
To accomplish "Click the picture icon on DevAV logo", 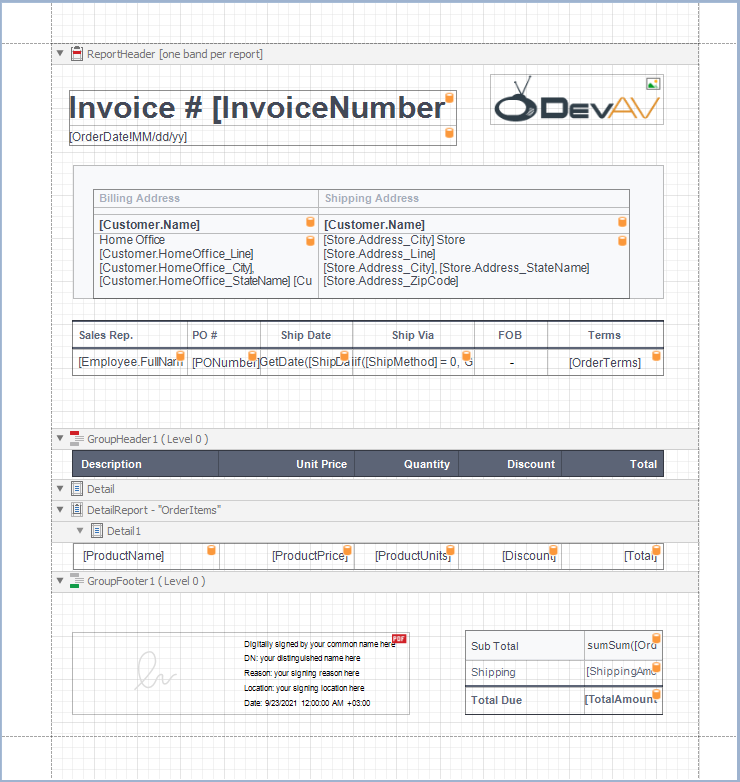I will tap(653, 85).
